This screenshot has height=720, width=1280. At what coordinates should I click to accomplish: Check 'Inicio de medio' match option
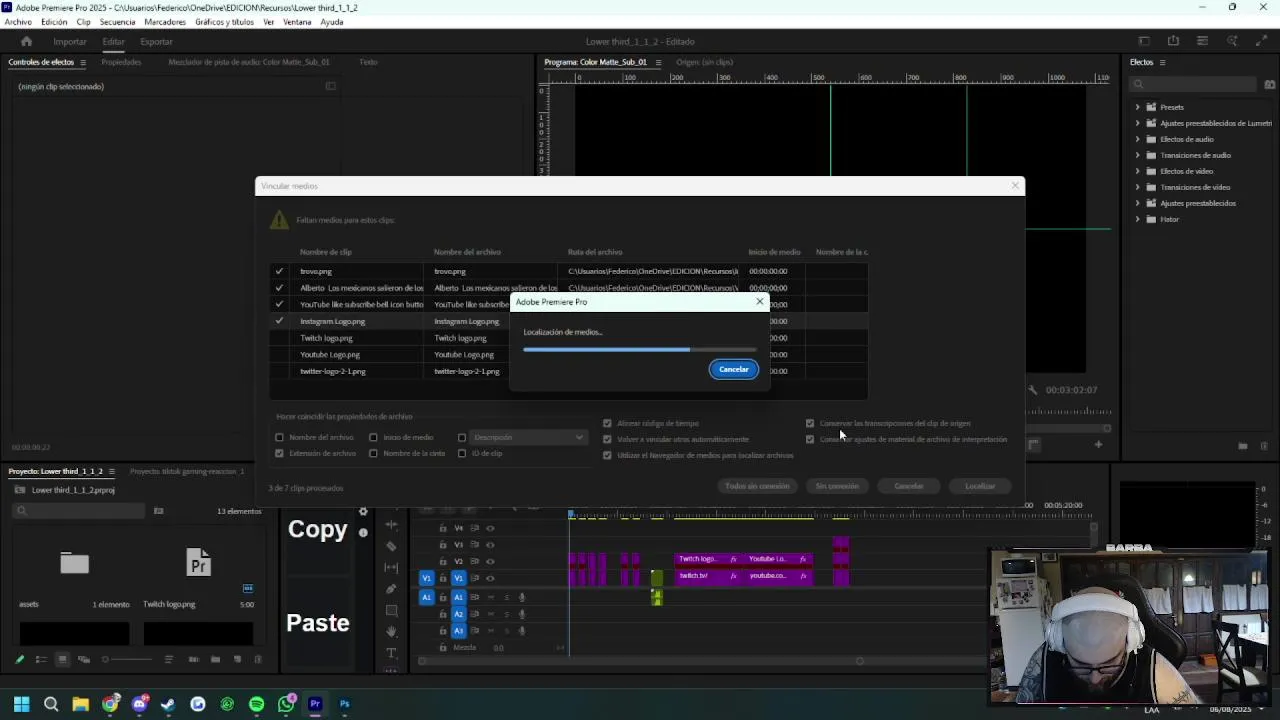[373, 437]
